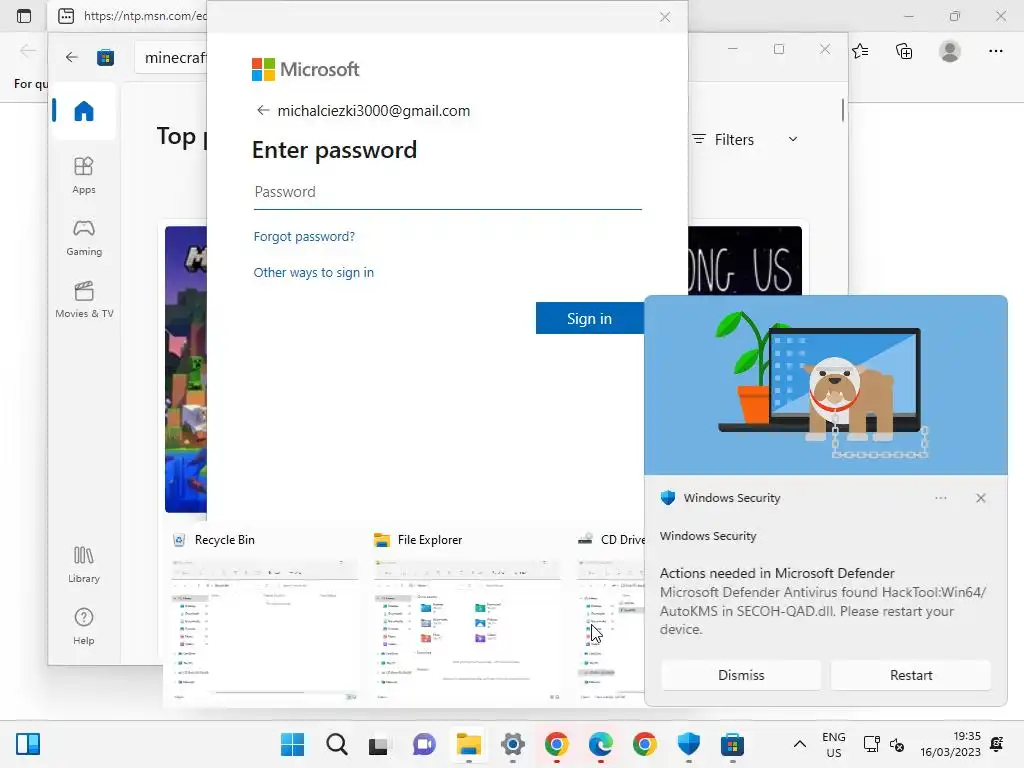
Task: Click the muted volume tray icon
Action: tap(897, 744)
